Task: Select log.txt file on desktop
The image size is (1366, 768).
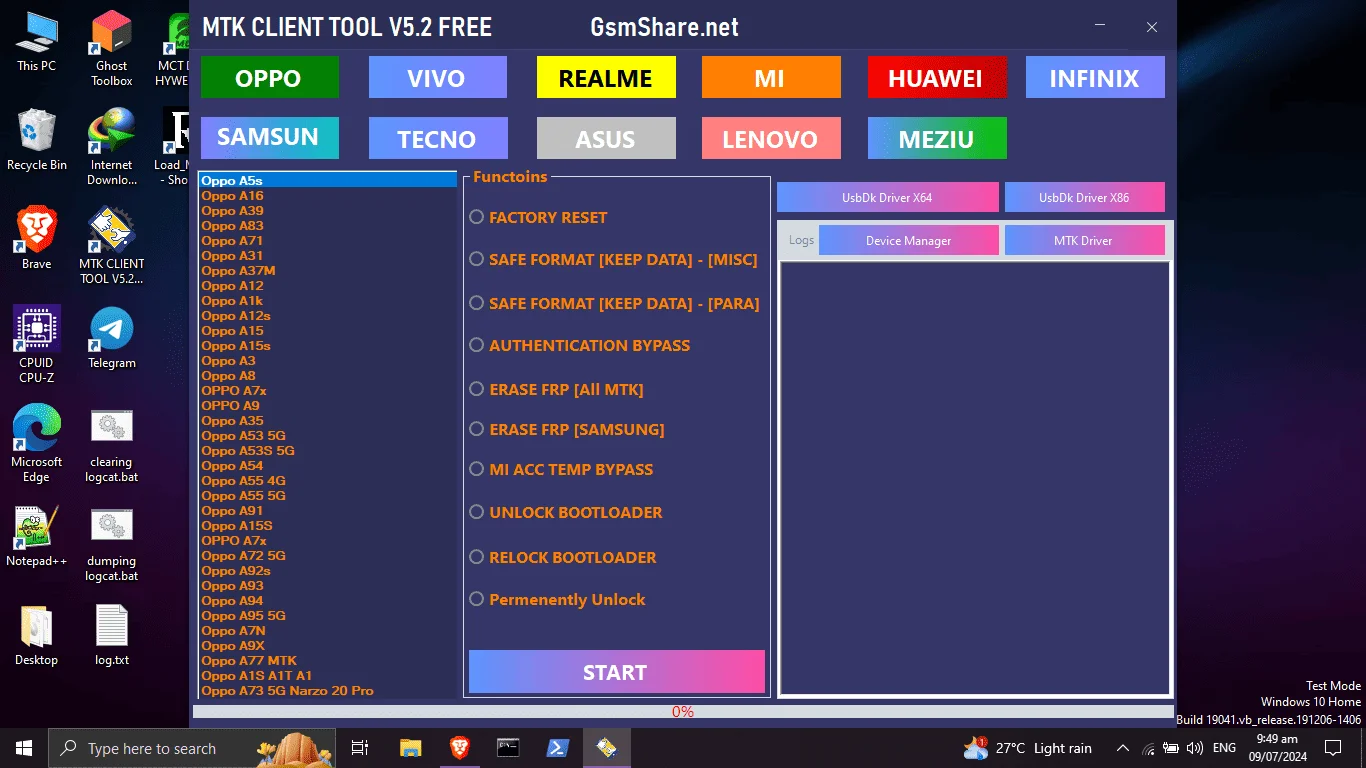Action: coord(111,635)
